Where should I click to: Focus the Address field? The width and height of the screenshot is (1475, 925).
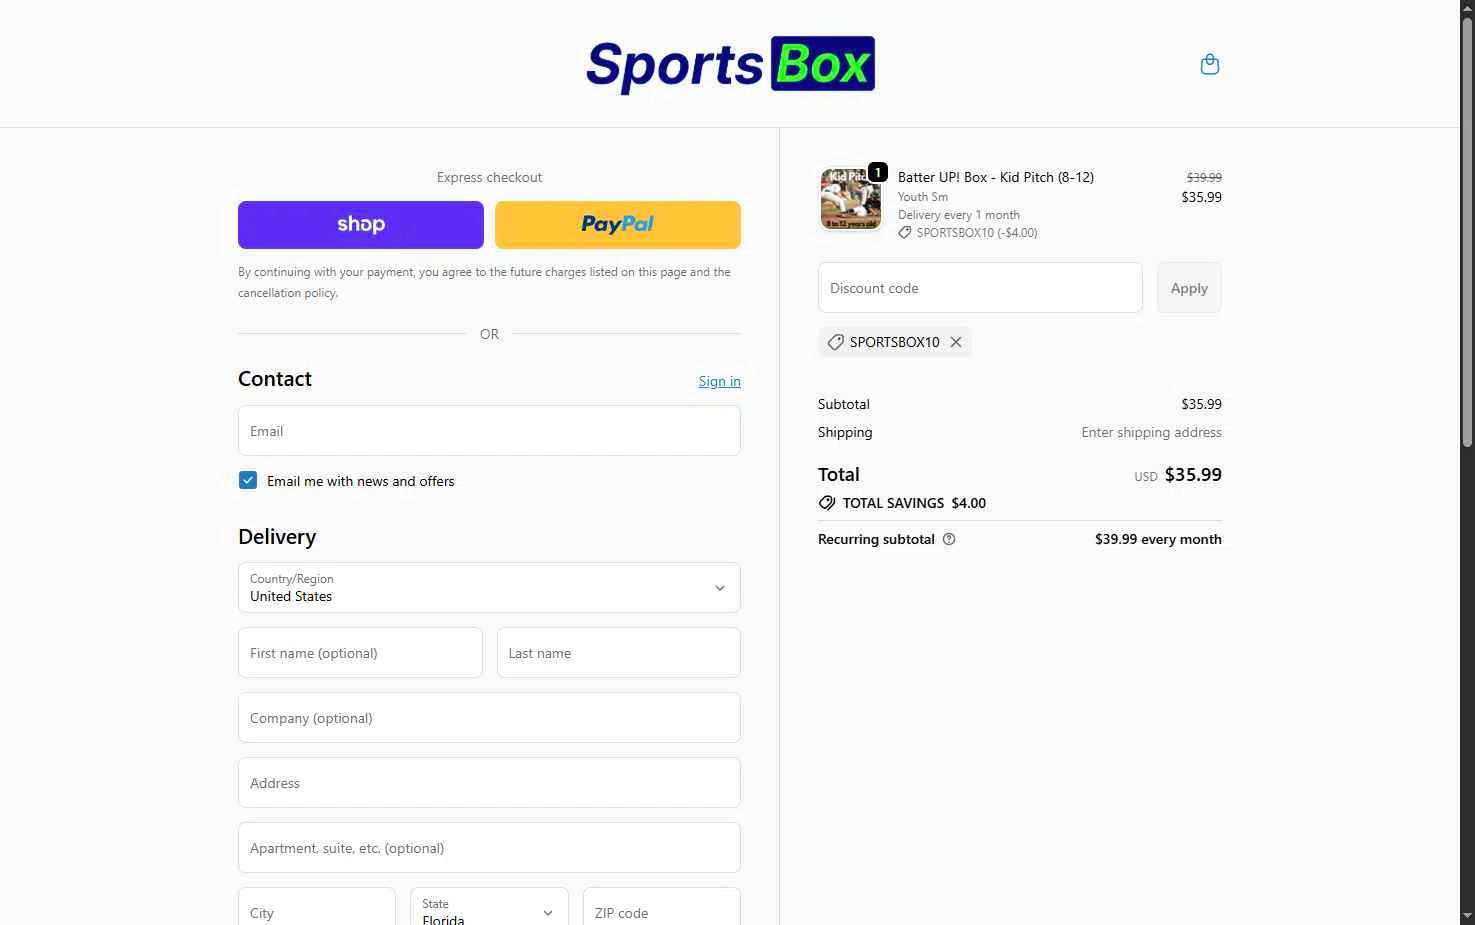489,783
